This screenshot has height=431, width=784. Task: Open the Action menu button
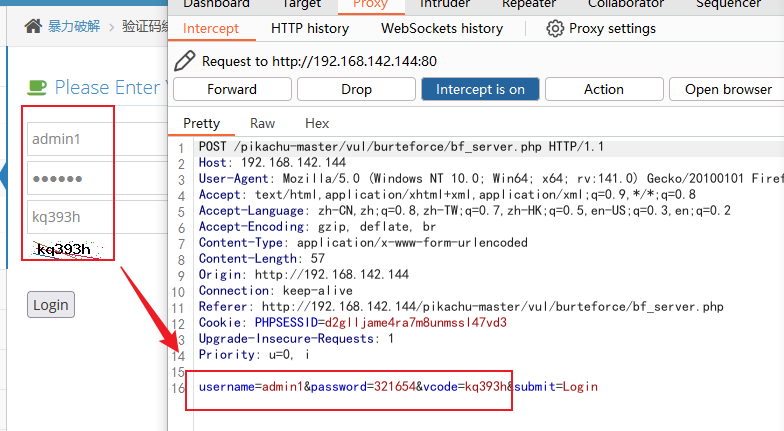(x=604, y=90)
